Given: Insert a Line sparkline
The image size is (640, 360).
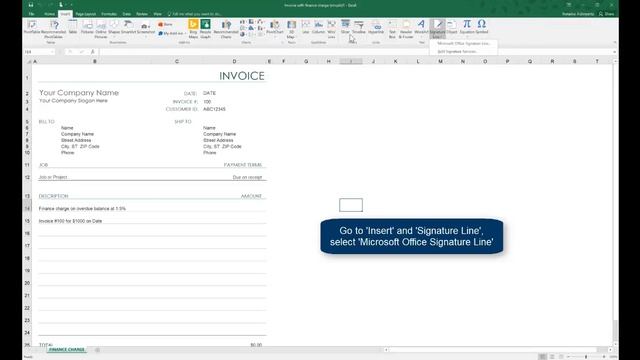Looking at the screenshot, I should (305, 27).
